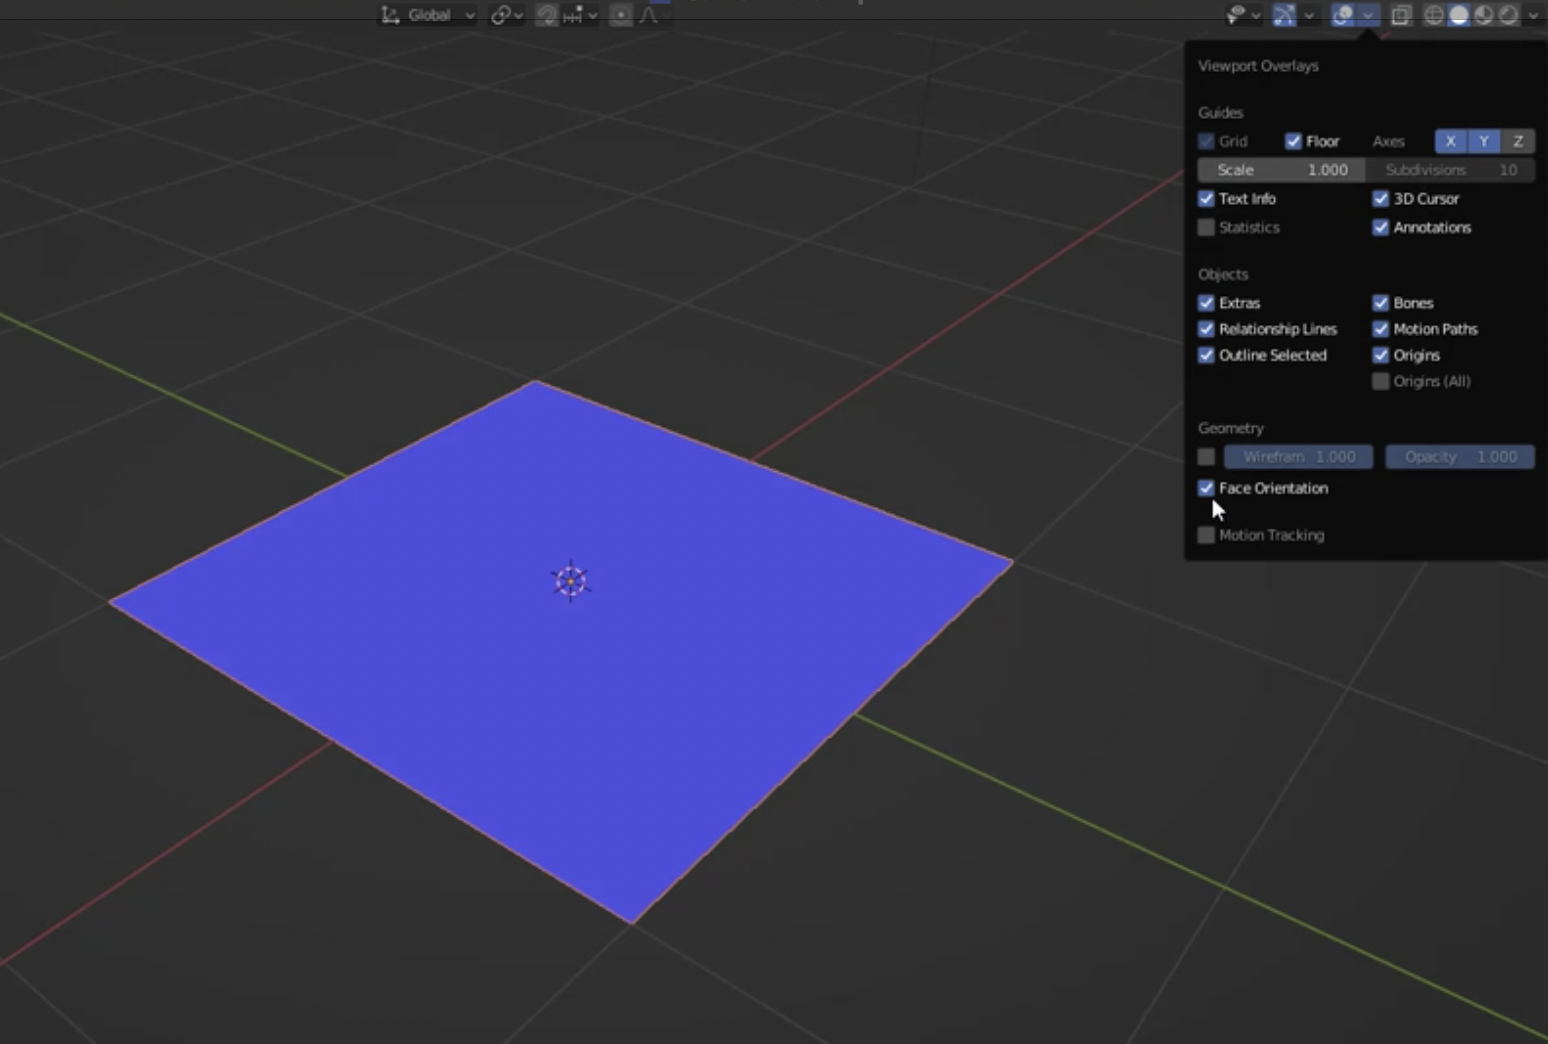Switch to wireframe shading mode
The height and width of the screenshot is (1044, 1548).
pyautogui.click(x=1434, y=15)
